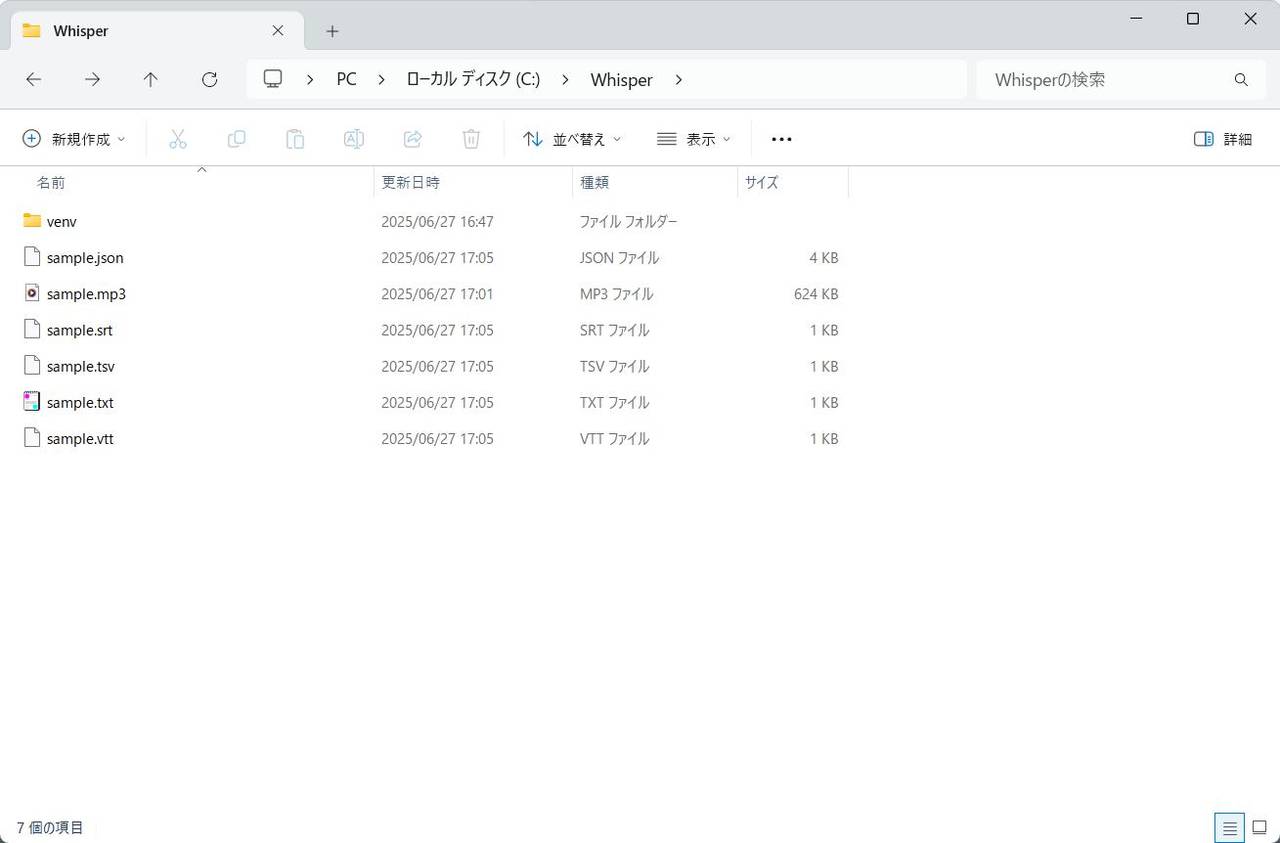The height and width of the screenshot is (843, 1280).
Task: Select sample.srt file name
Action: (x=80, y=330)
